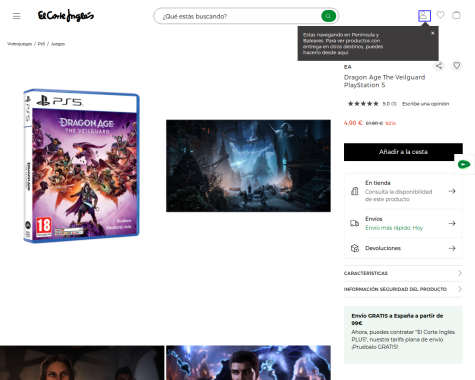Click Escribe una opinión link
The image size is (475, 380).
click(x=425, y=104)
